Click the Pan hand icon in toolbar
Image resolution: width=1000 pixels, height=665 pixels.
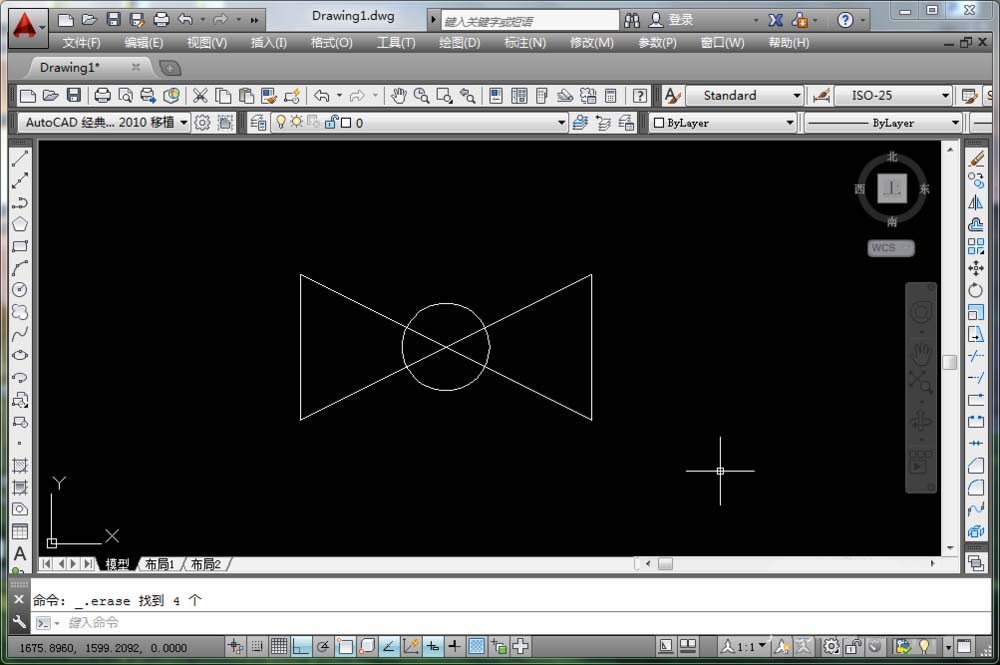(x=399, y=96)
